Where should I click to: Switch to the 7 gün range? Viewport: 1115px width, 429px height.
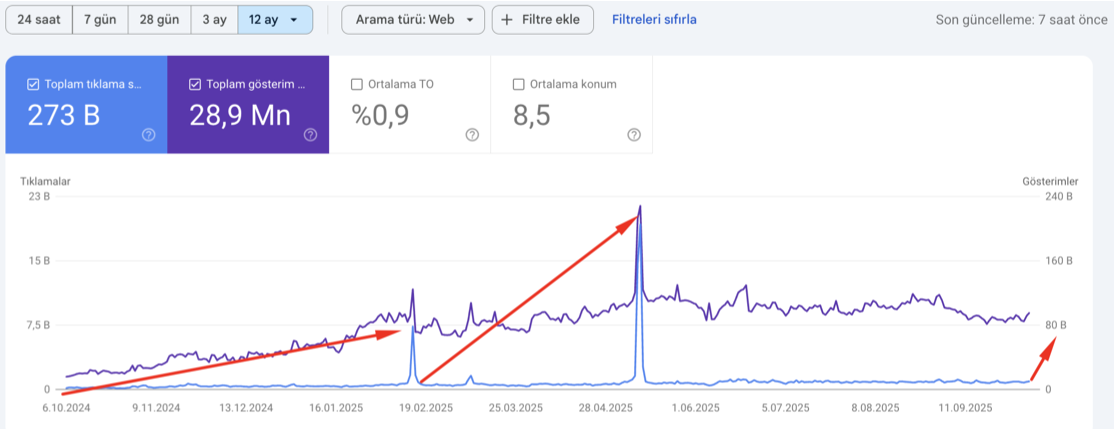point(101,20)
